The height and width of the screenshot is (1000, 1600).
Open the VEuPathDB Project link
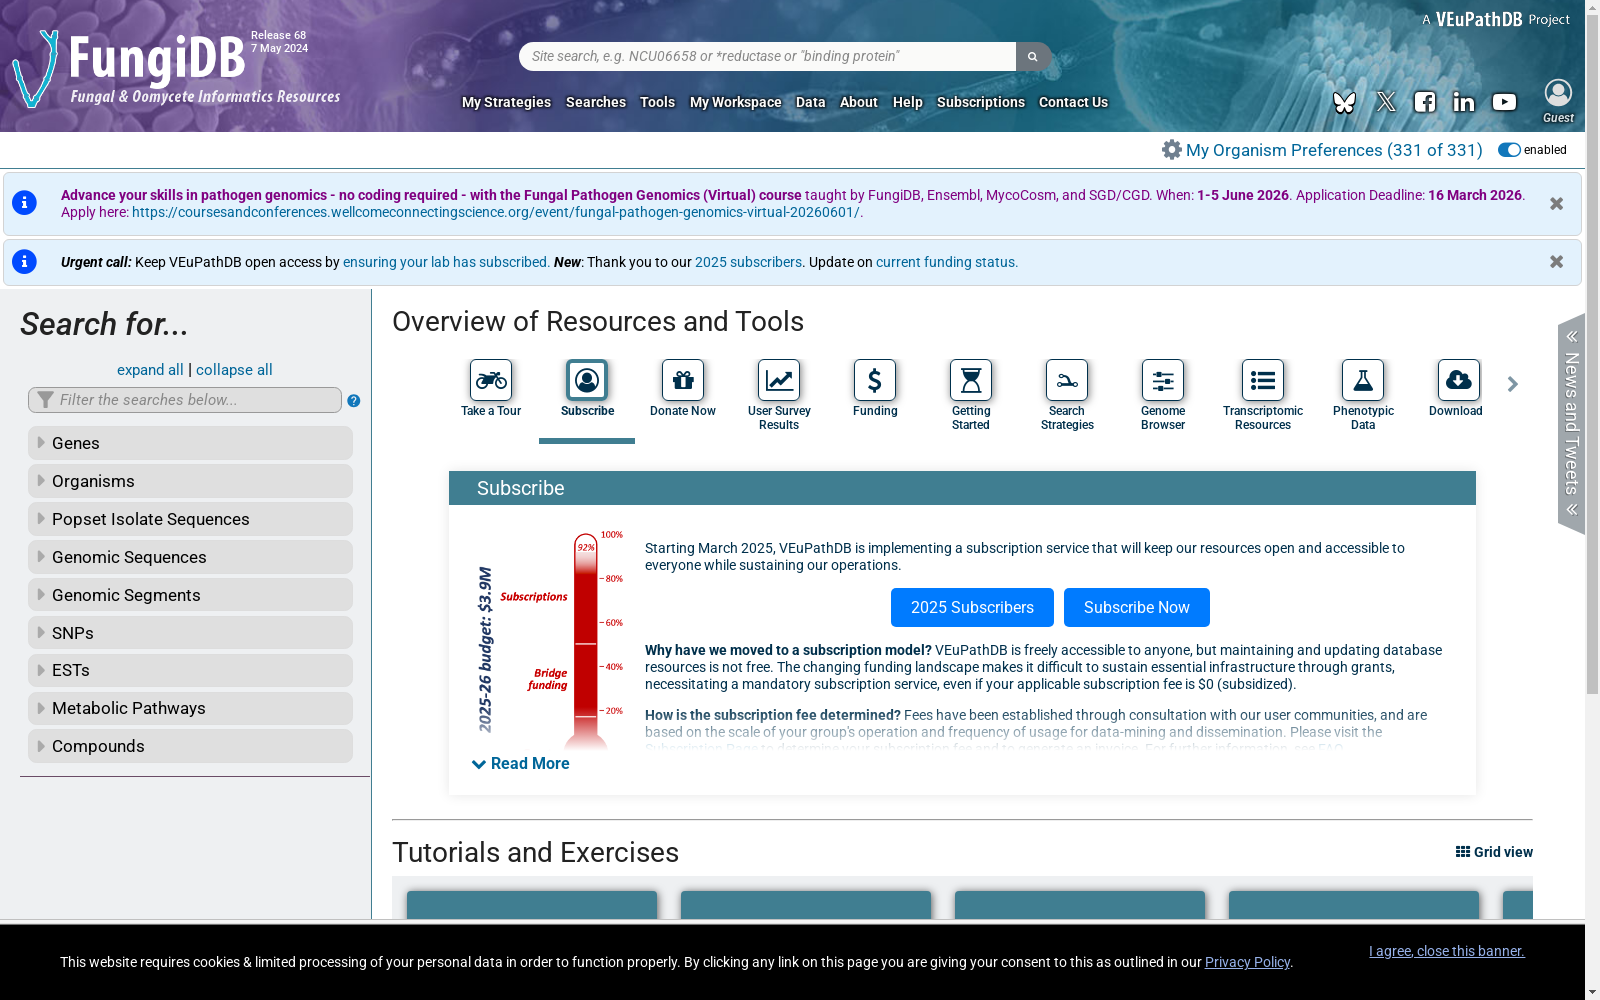(1496, 19)
